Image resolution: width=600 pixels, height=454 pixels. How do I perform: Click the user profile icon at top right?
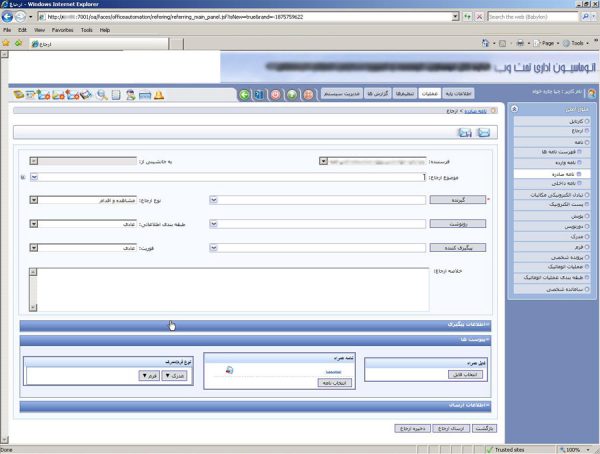(x=591, y=93)
